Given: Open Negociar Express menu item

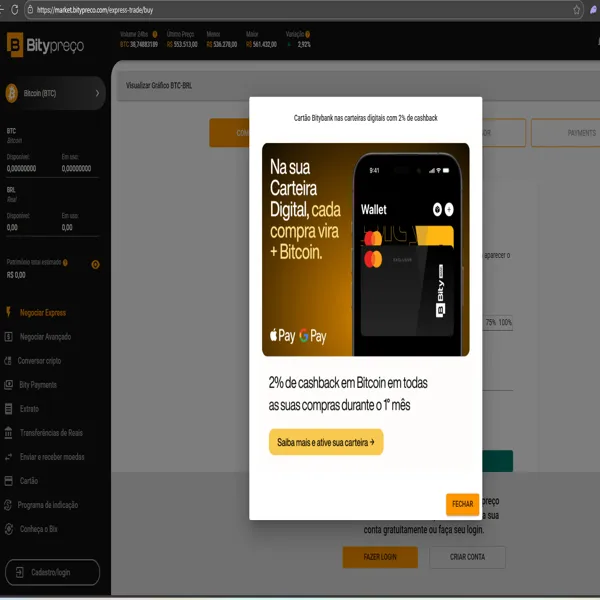Looking at the screenshot, I should [42, 313].
